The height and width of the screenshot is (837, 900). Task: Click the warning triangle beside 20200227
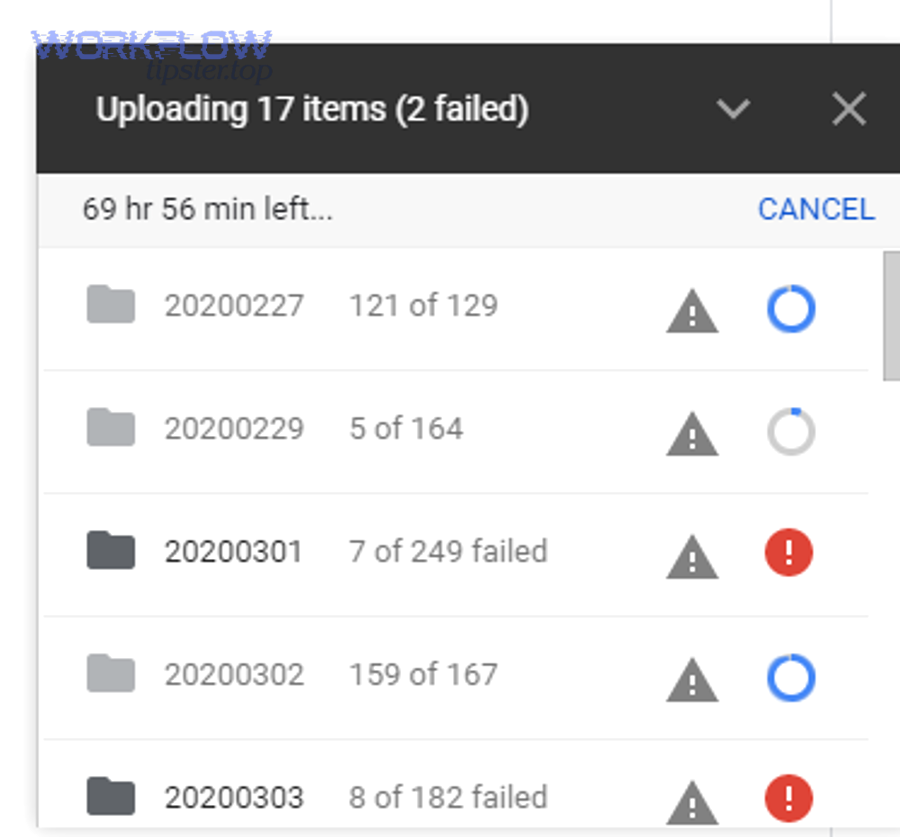tap(691, 310)
